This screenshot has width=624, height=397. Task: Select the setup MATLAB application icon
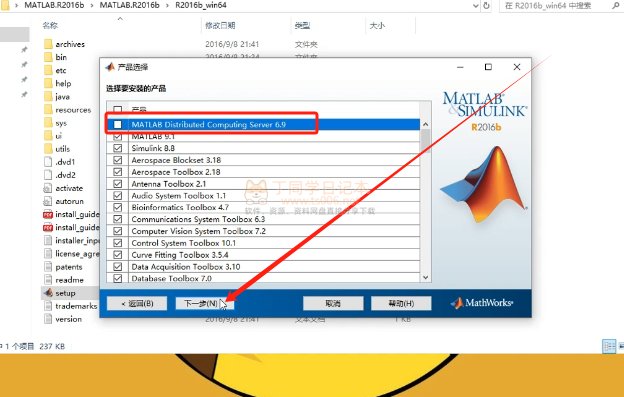click(48, 293)
